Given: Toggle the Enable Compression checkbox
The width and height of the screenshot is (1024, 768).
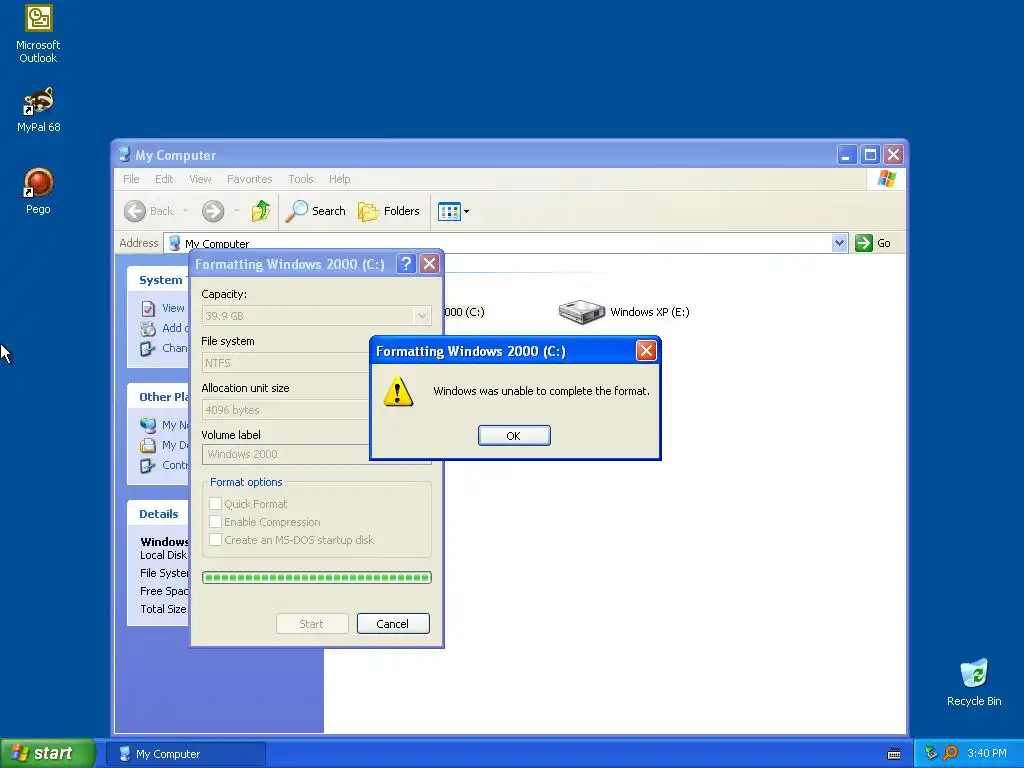Looking at the screenshot, I should coord(215,522).
